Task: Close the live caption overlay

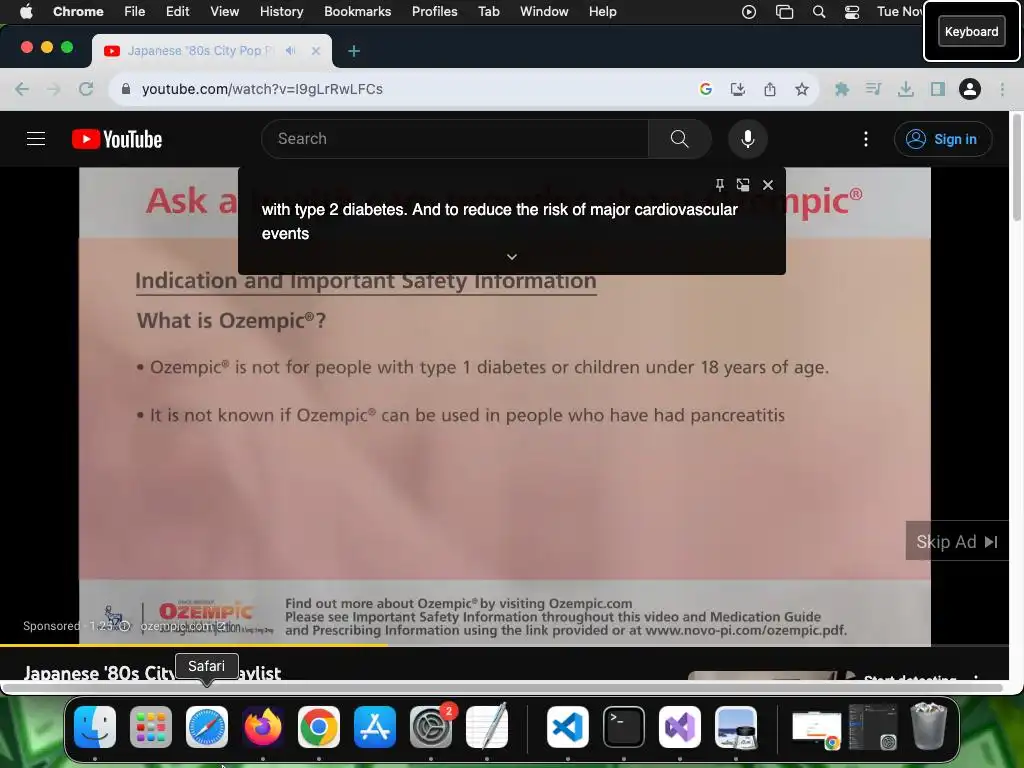Action: (x=768, y=185)
